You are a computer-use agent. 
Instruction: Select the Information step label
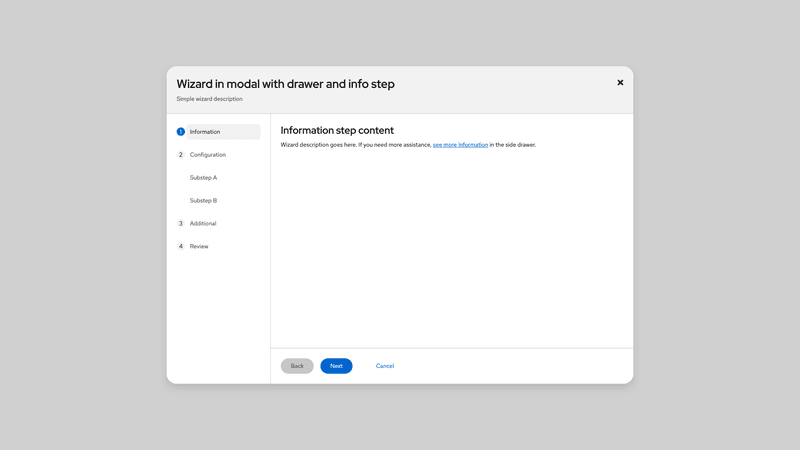click(205, 132)
